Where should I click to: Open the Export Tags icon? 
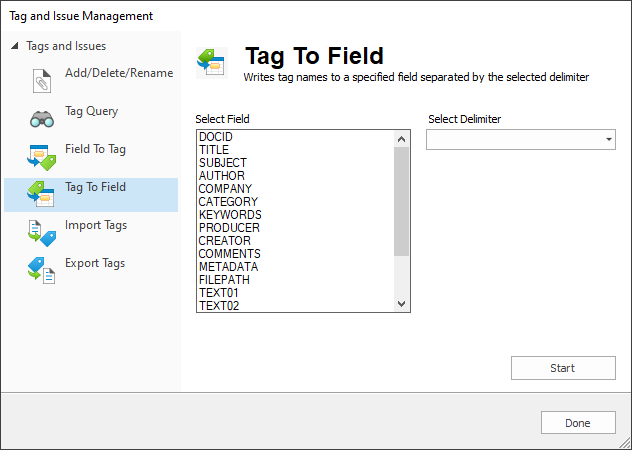tap(42, 271)
